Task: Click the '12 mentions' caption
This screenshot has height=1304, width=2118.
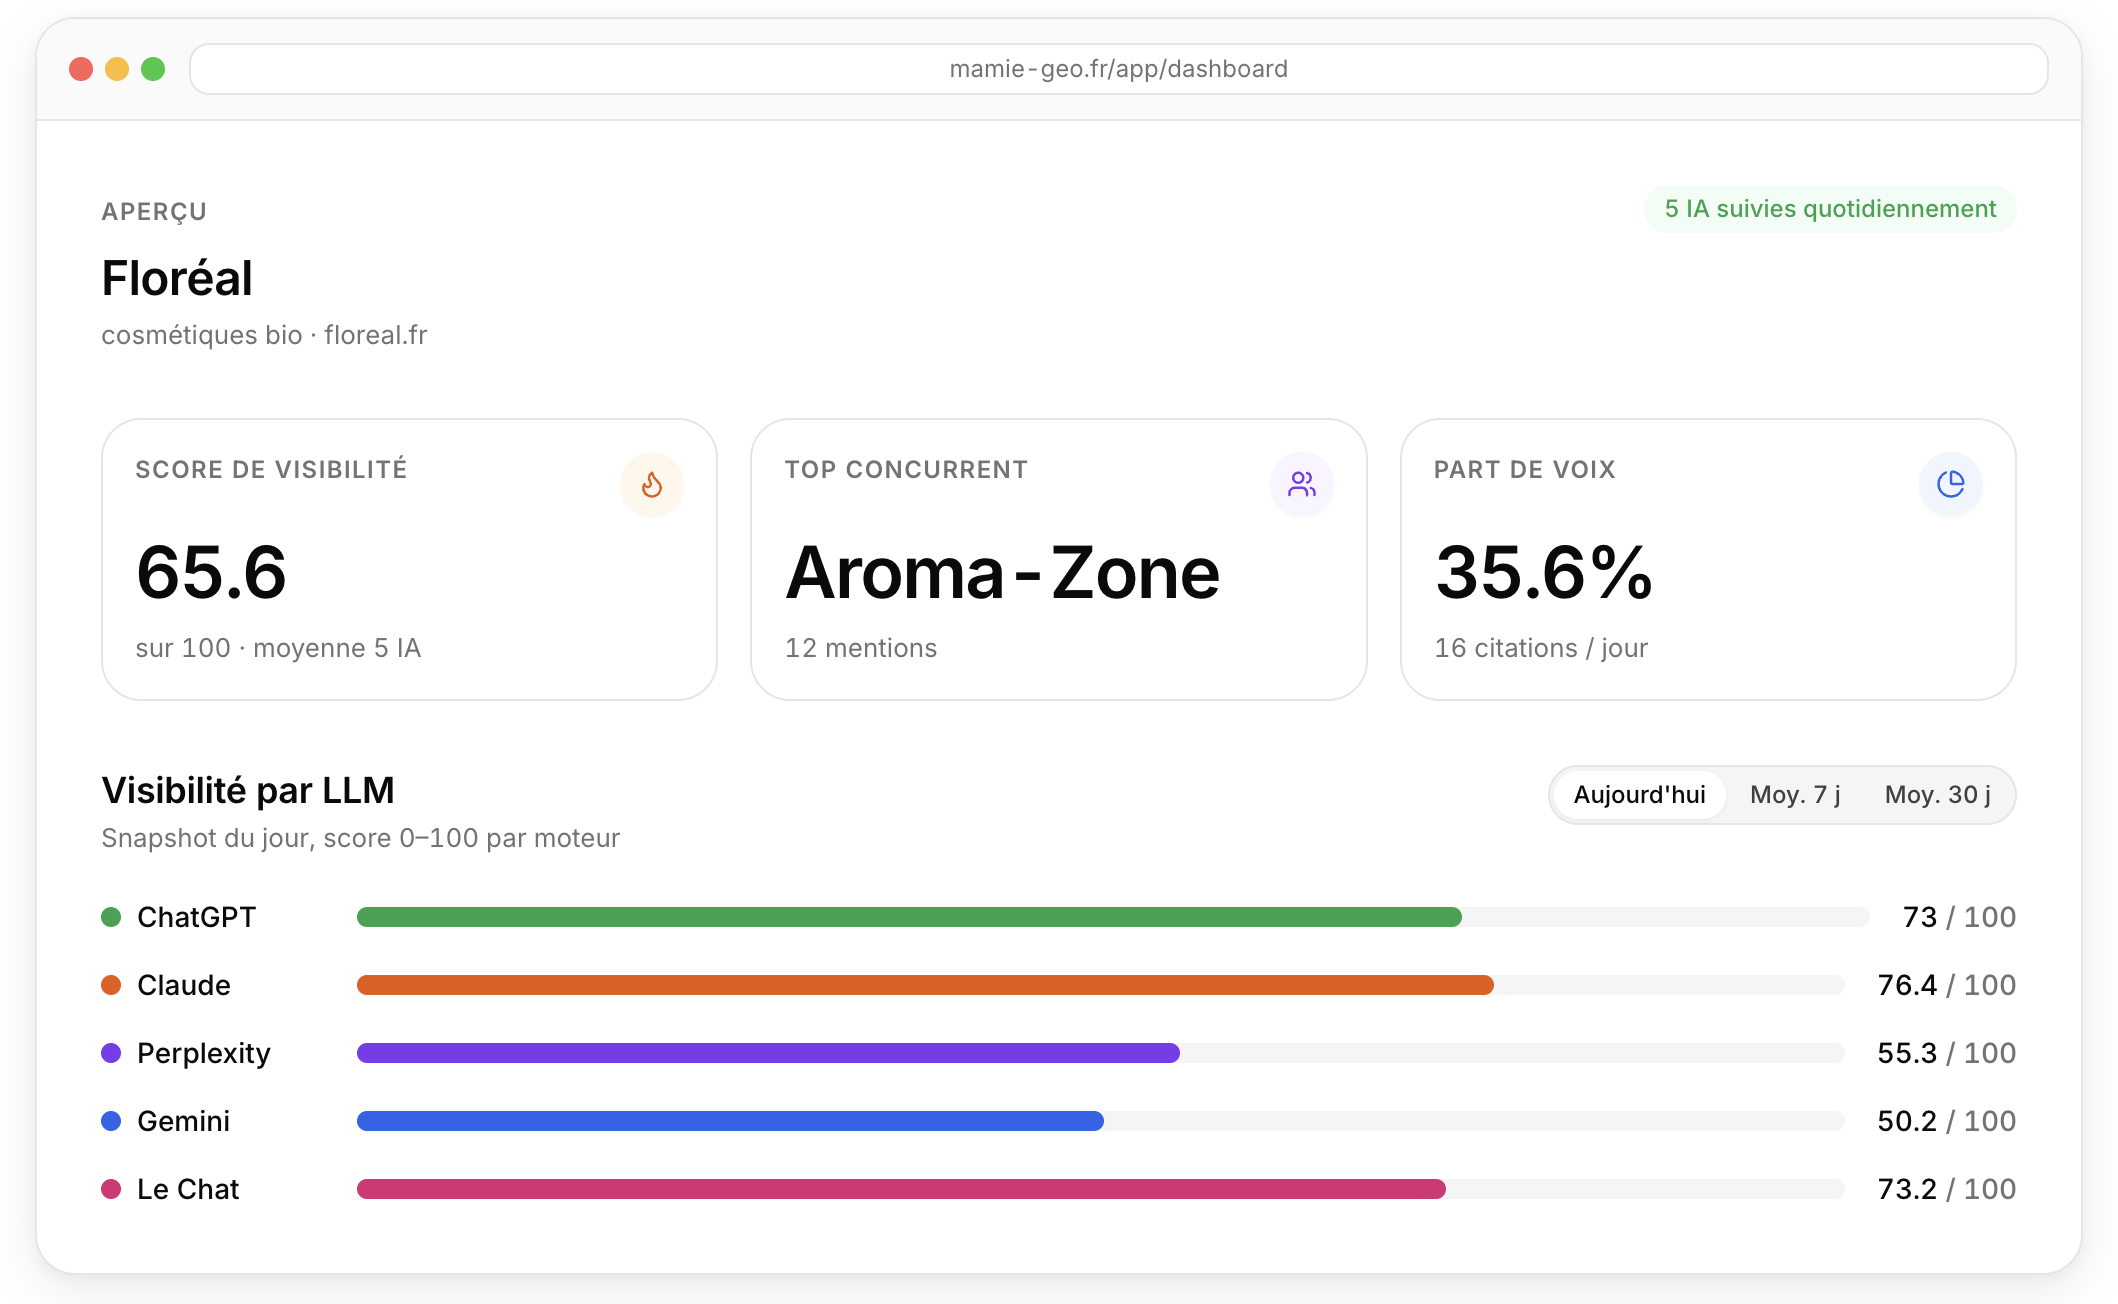Action: point(861,648)
